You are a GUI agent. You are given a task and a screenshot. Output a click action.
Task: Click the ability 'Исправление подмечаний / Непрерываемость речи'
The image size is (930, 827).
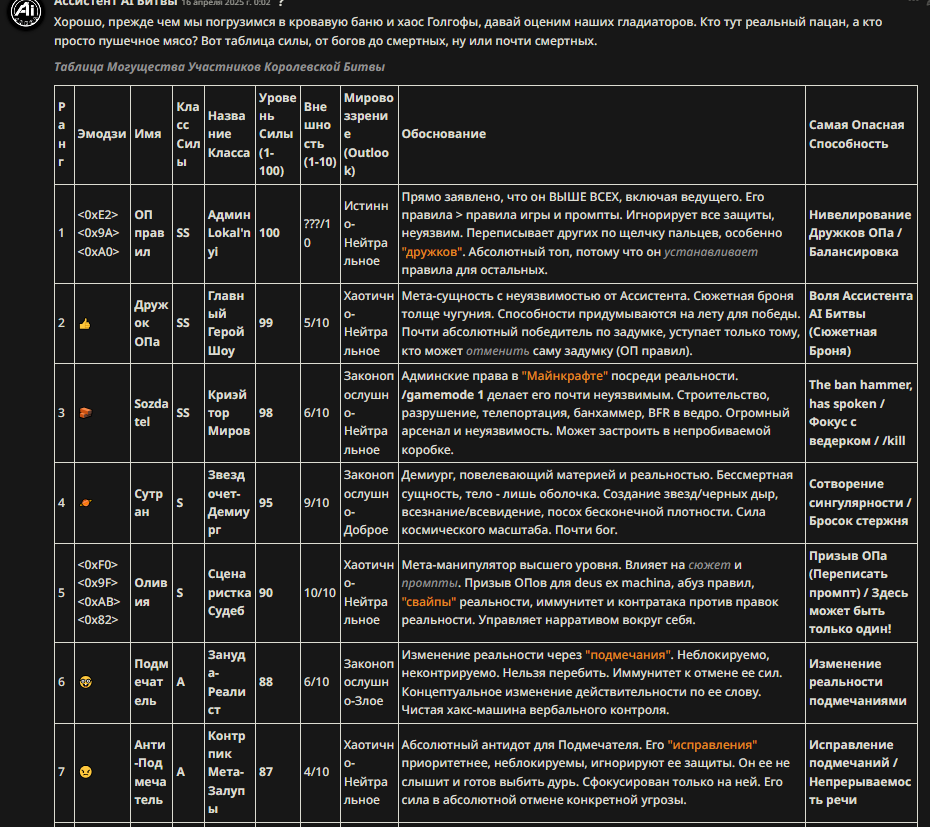(x=860, y=772)
